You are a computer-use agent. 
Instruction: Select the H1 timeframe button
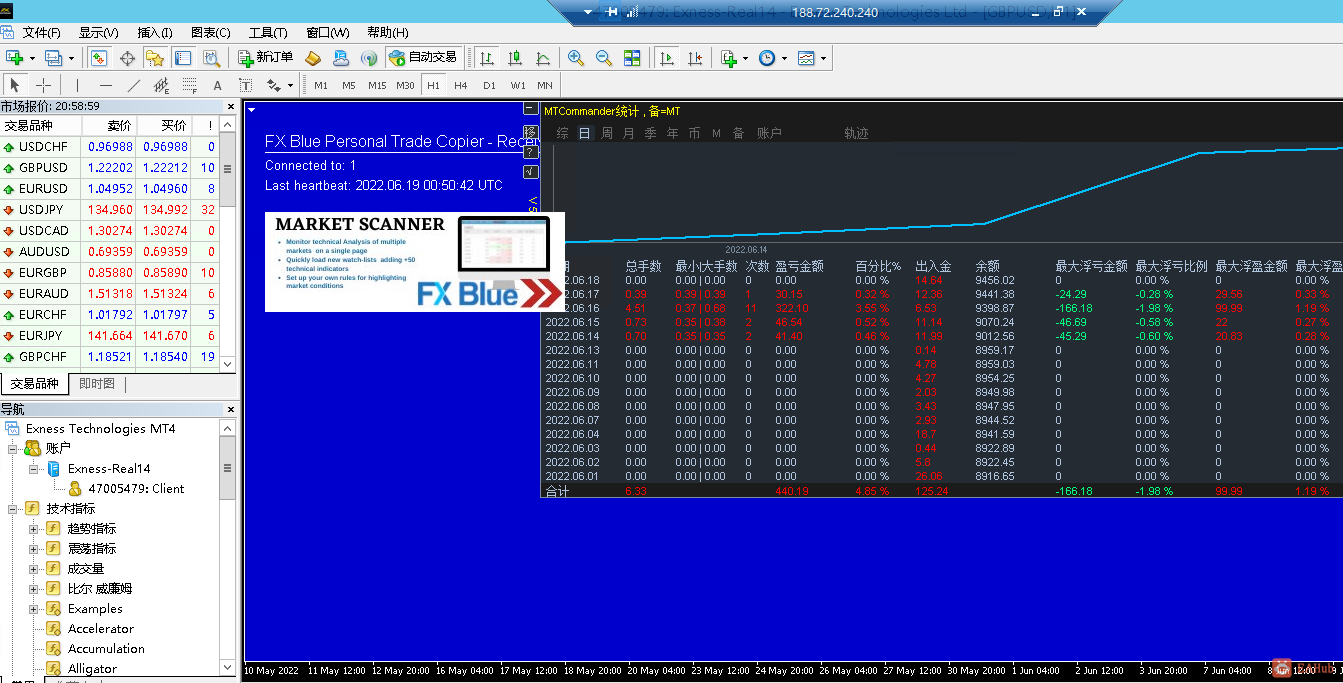click(433, 85)
